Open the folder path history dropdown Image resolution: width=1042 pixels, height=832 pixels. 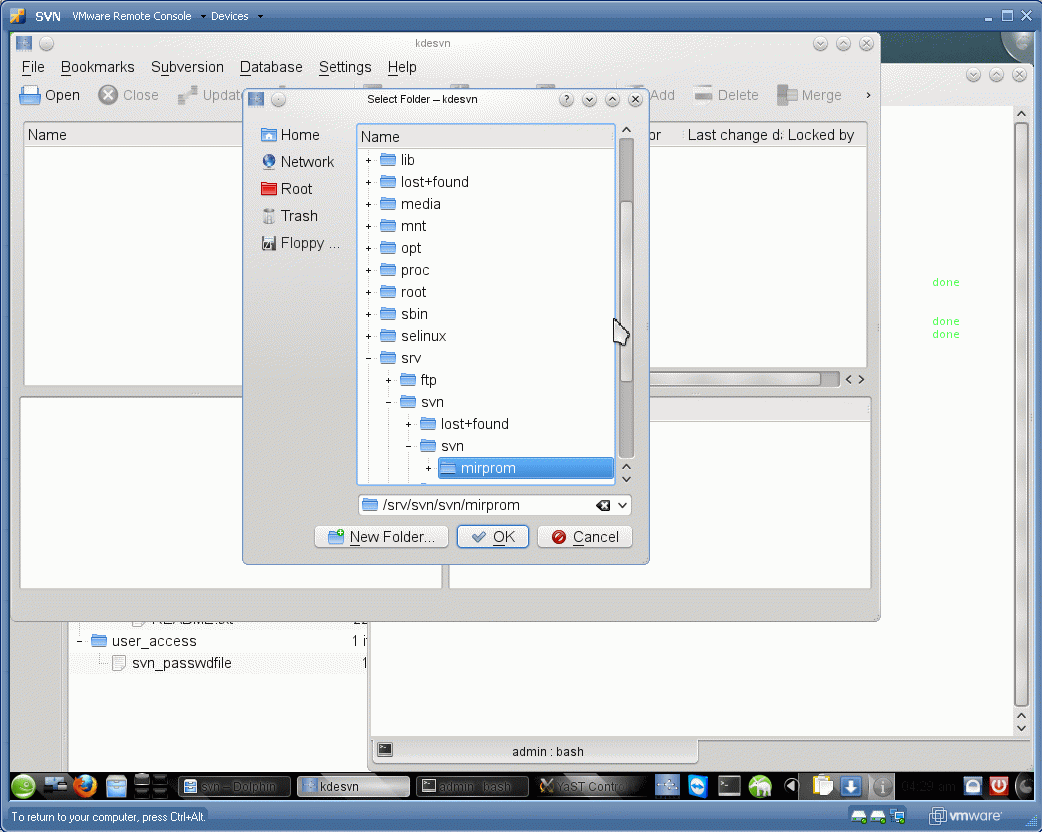[622, 505]
